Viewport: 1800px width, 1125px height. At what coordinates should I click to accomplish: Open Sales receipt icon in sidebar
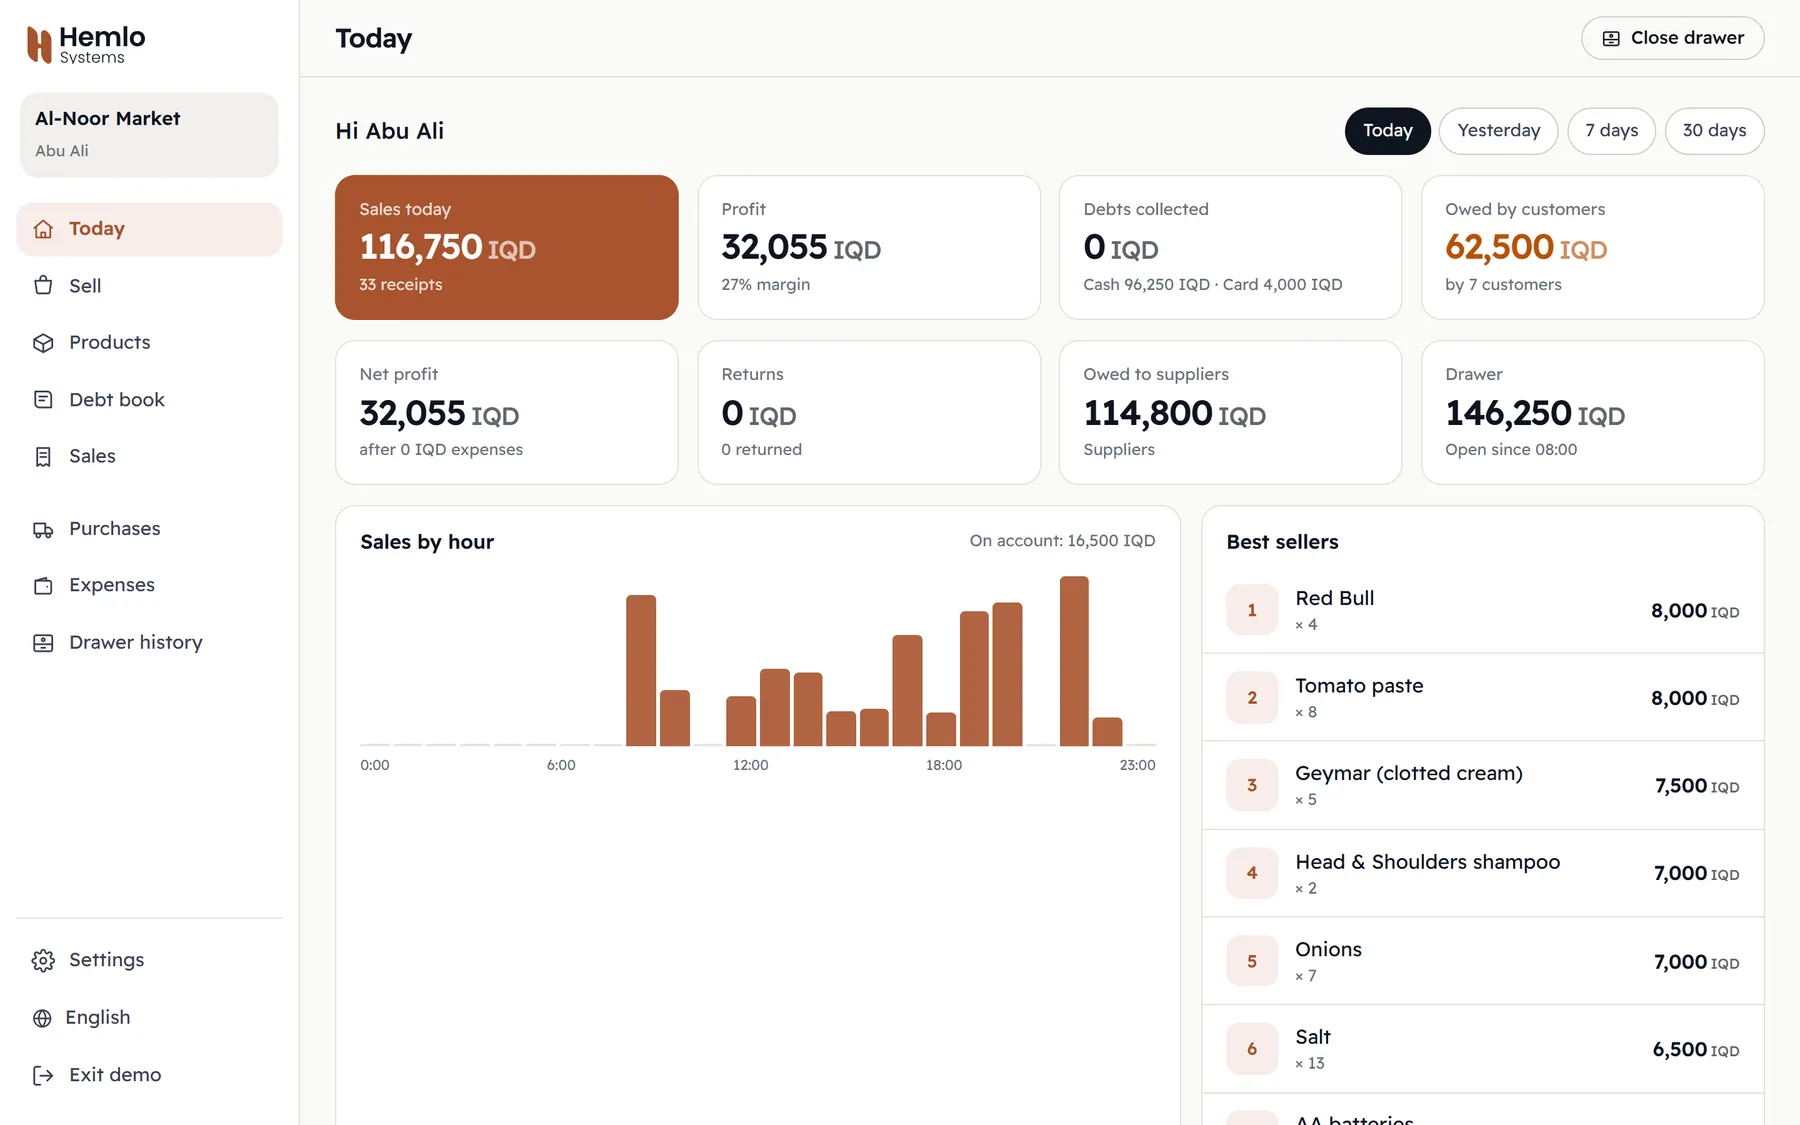point(43,457)
